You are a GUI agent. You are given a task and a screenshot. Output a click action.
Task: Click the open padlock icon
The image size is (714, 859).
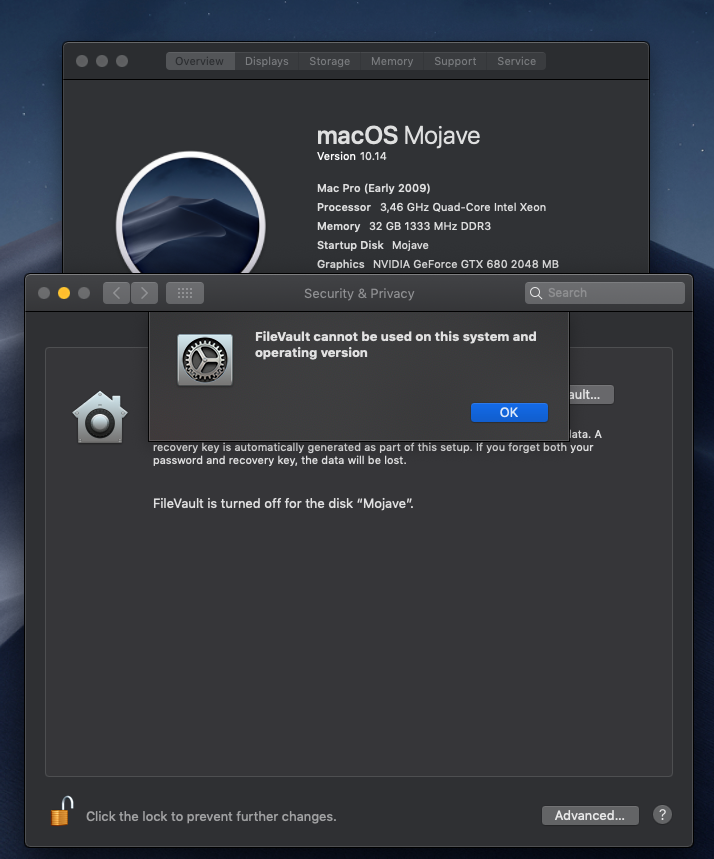click(x=61, y=811)
